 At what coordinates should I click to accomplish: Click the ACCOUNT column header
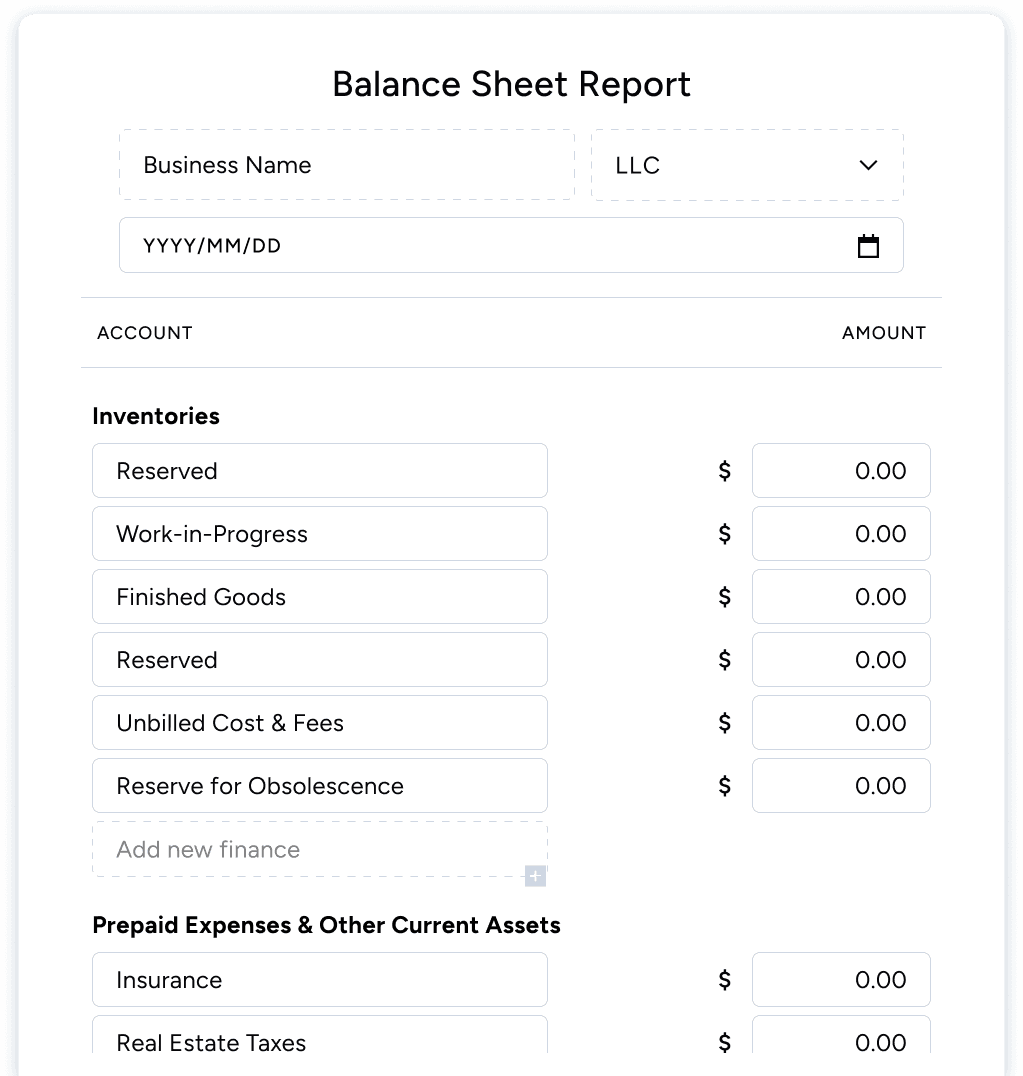(144, 332)
